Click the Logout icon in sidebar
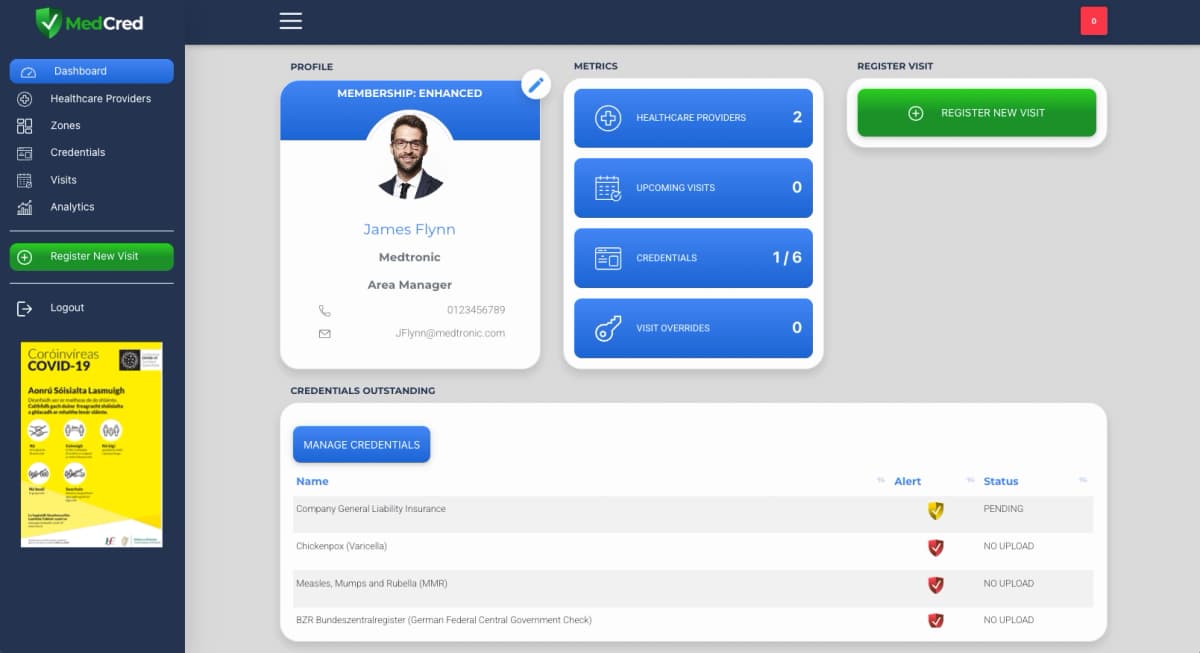This screenshot has width=1200, height=653. tap(25, 308)
